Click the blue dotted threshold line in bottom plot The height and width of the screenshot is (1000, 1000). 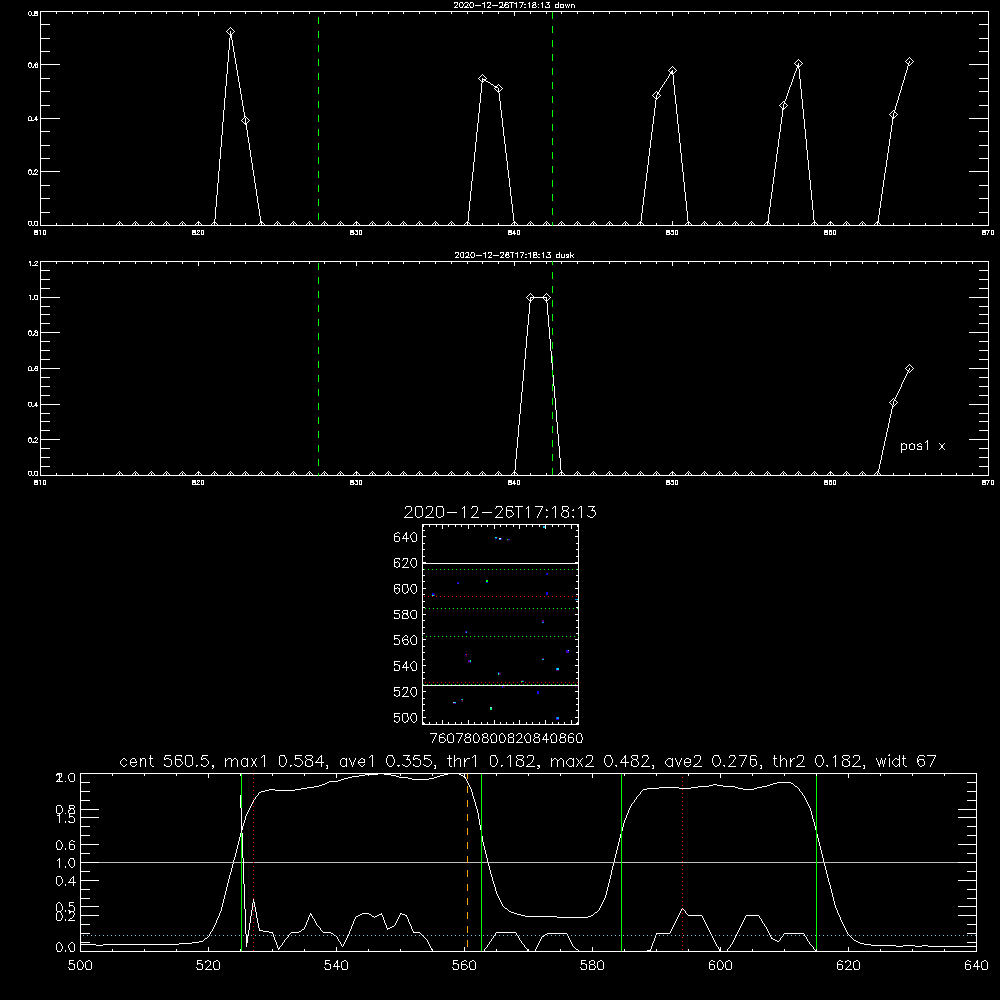pos(528,935)
